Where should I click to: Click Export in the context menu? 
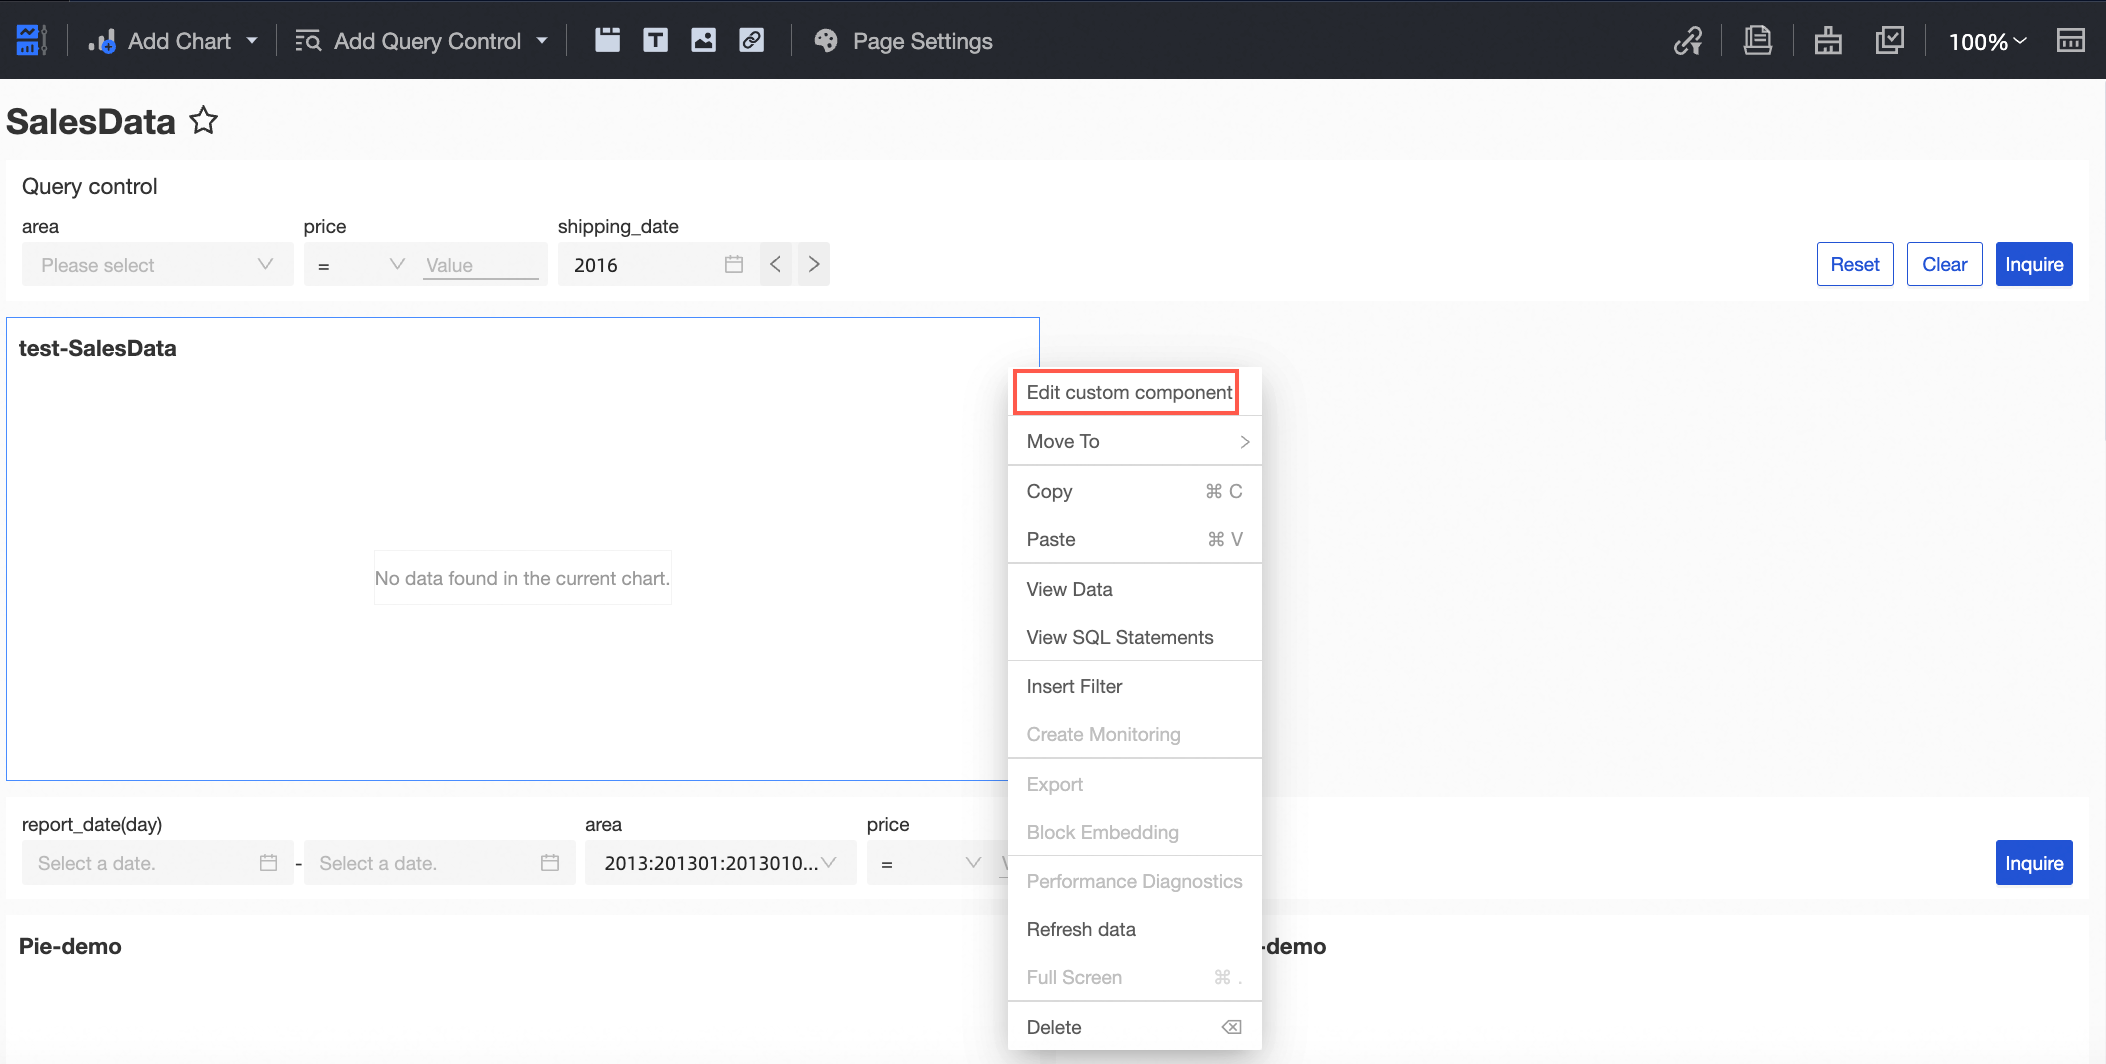1135,784
